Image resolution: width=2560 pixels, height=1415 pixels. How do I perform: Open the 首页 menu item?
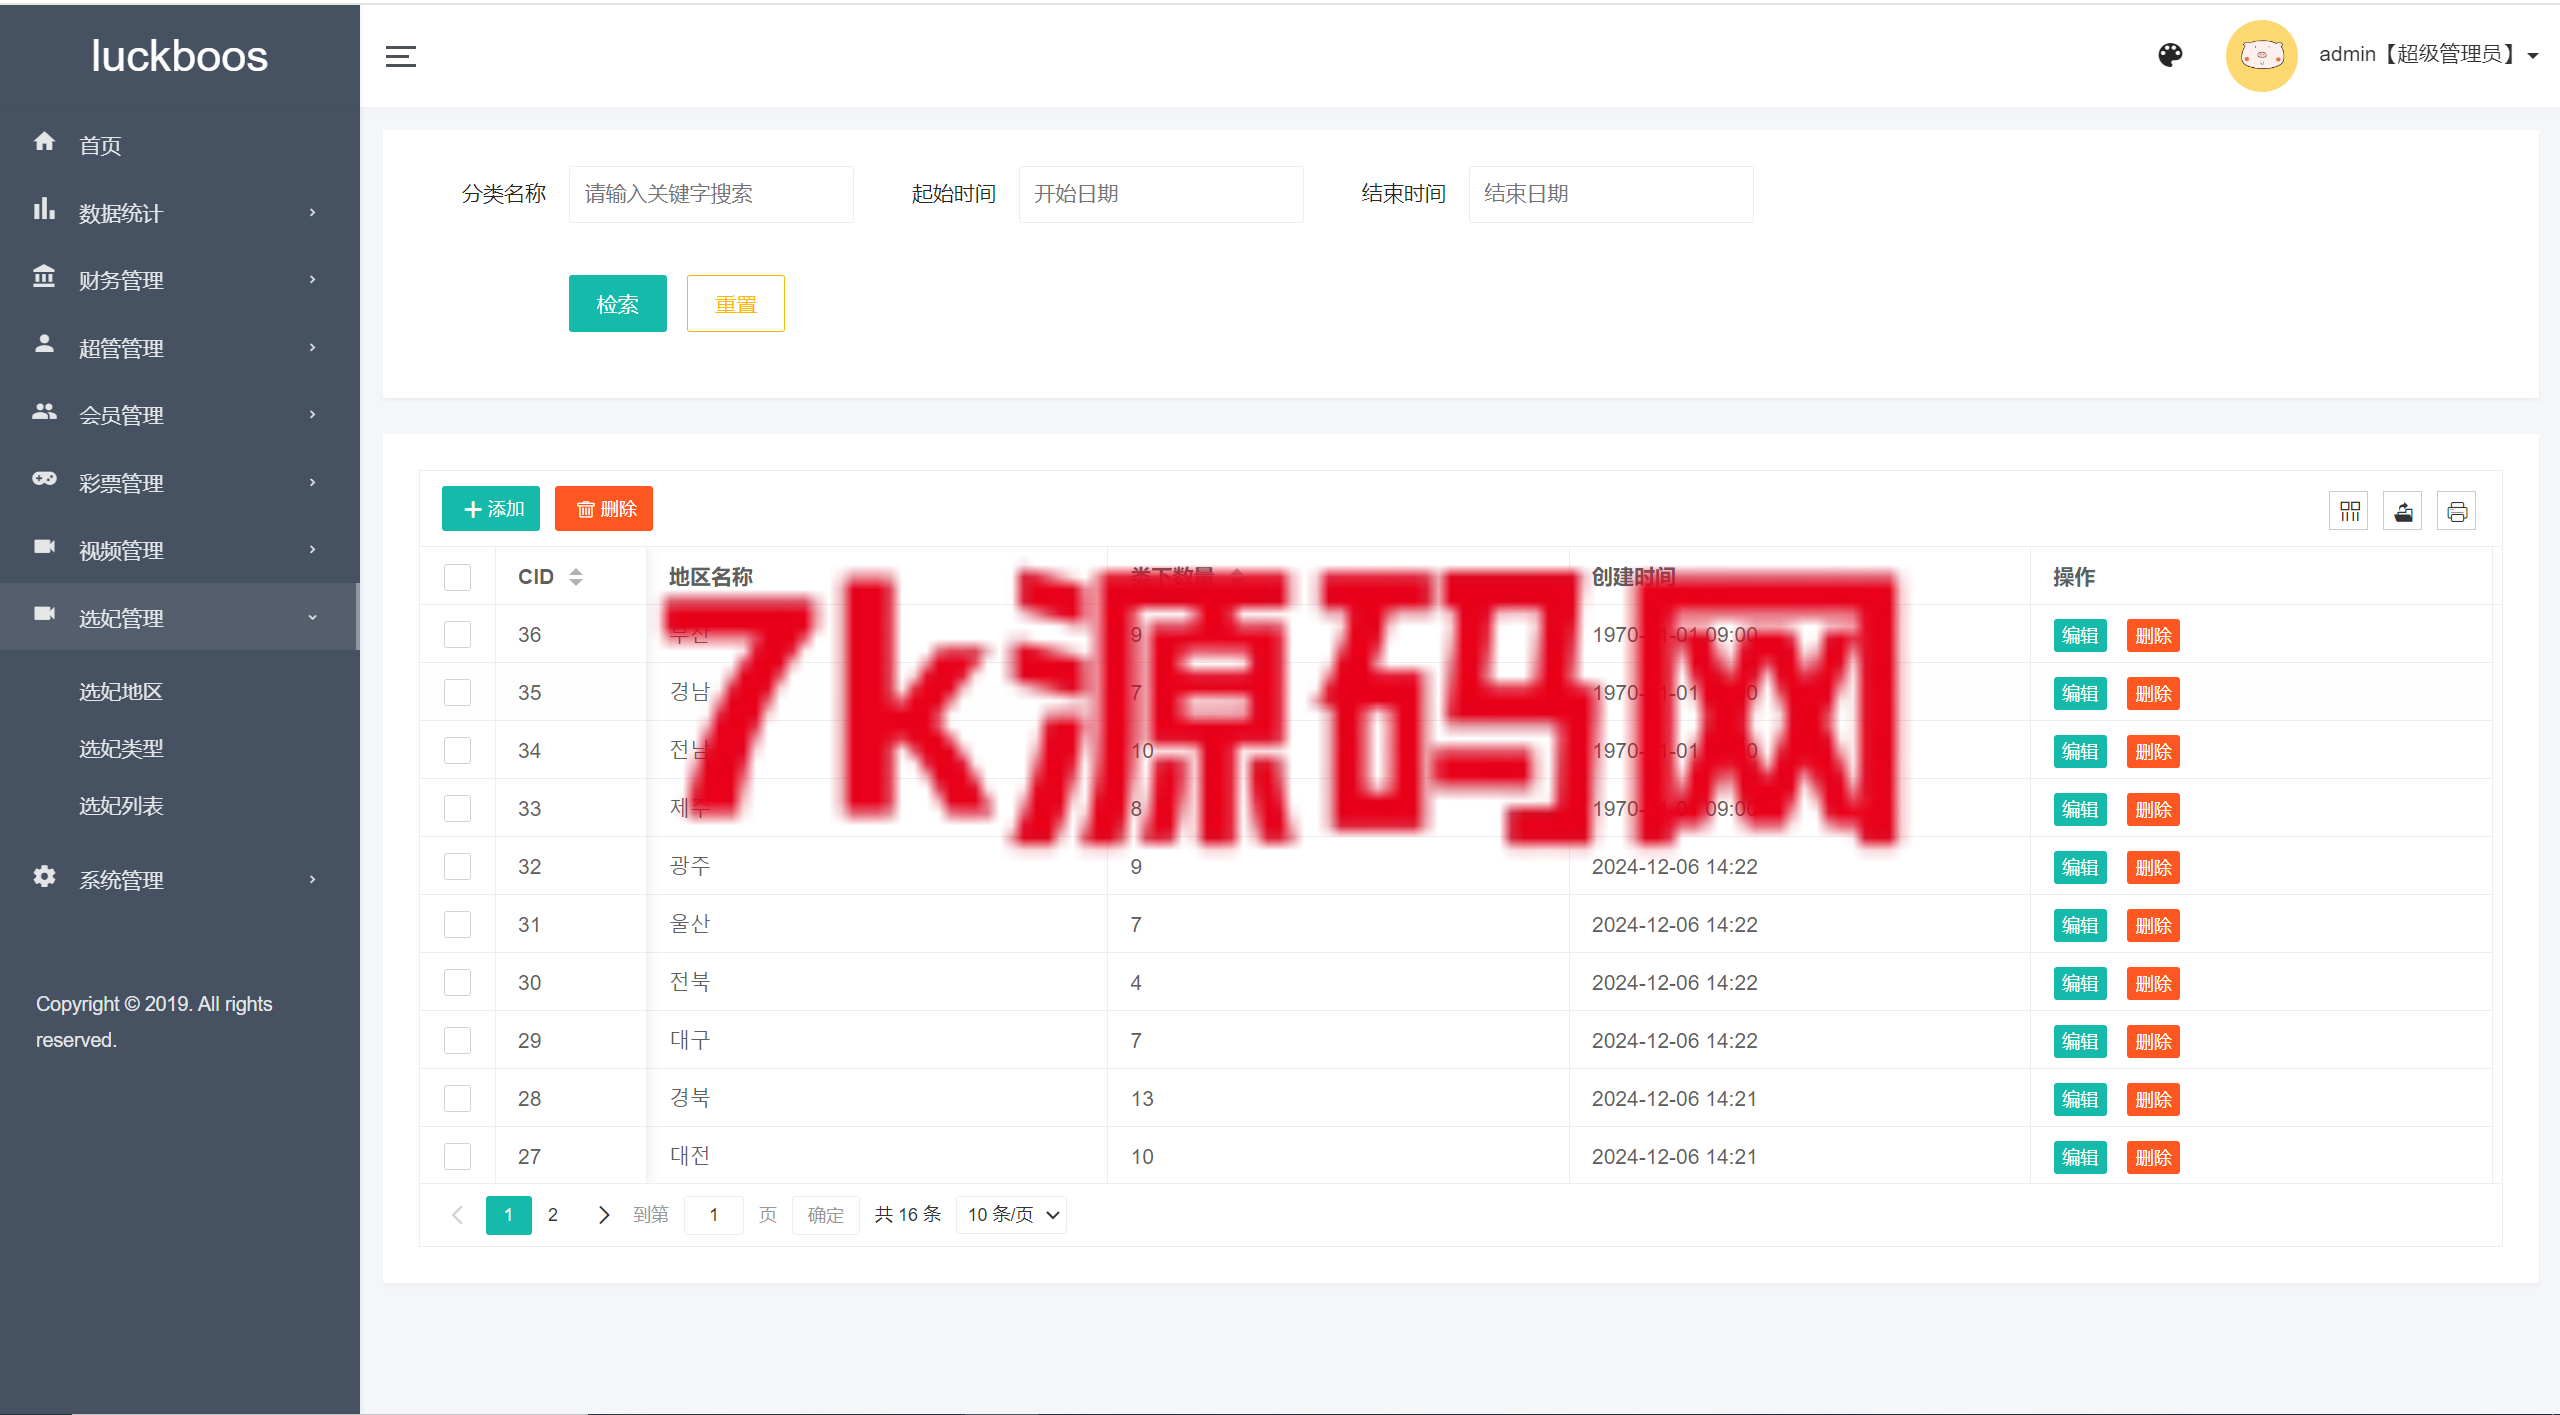pyautogui.click(x=180, y=145)
